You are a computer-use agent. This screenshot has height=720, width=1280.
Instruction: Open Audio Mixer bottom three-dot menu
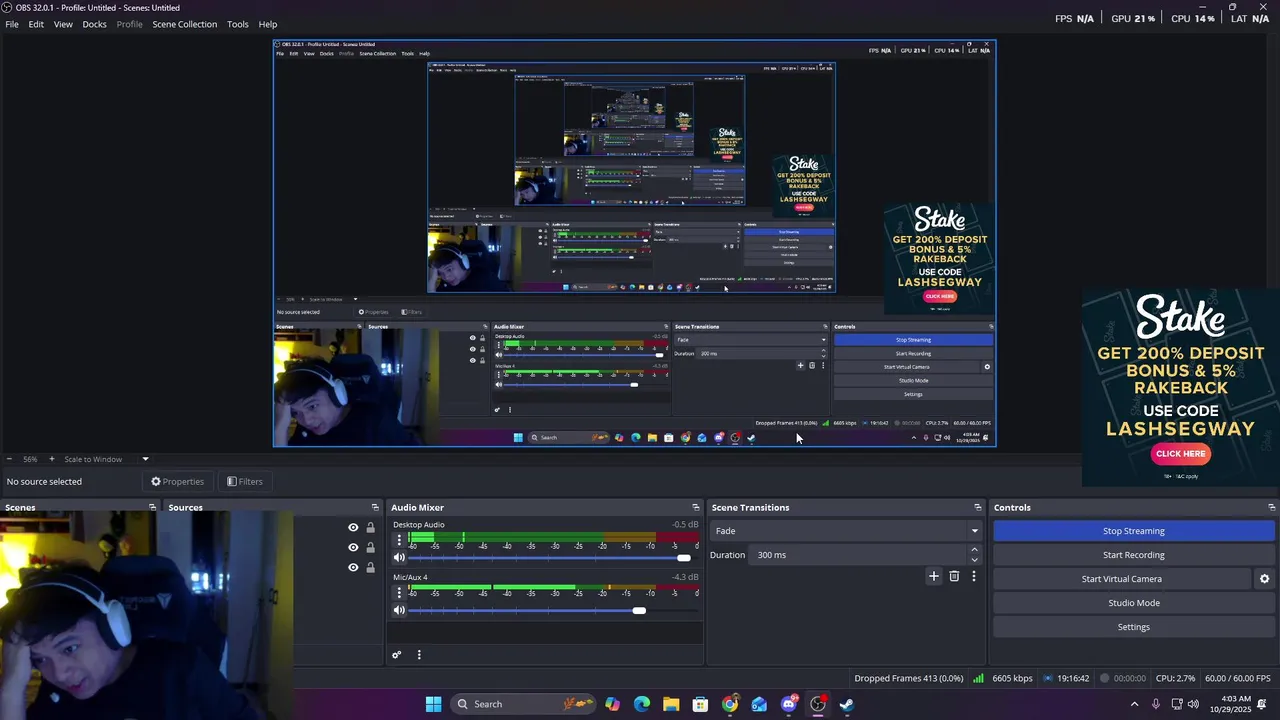419,655
